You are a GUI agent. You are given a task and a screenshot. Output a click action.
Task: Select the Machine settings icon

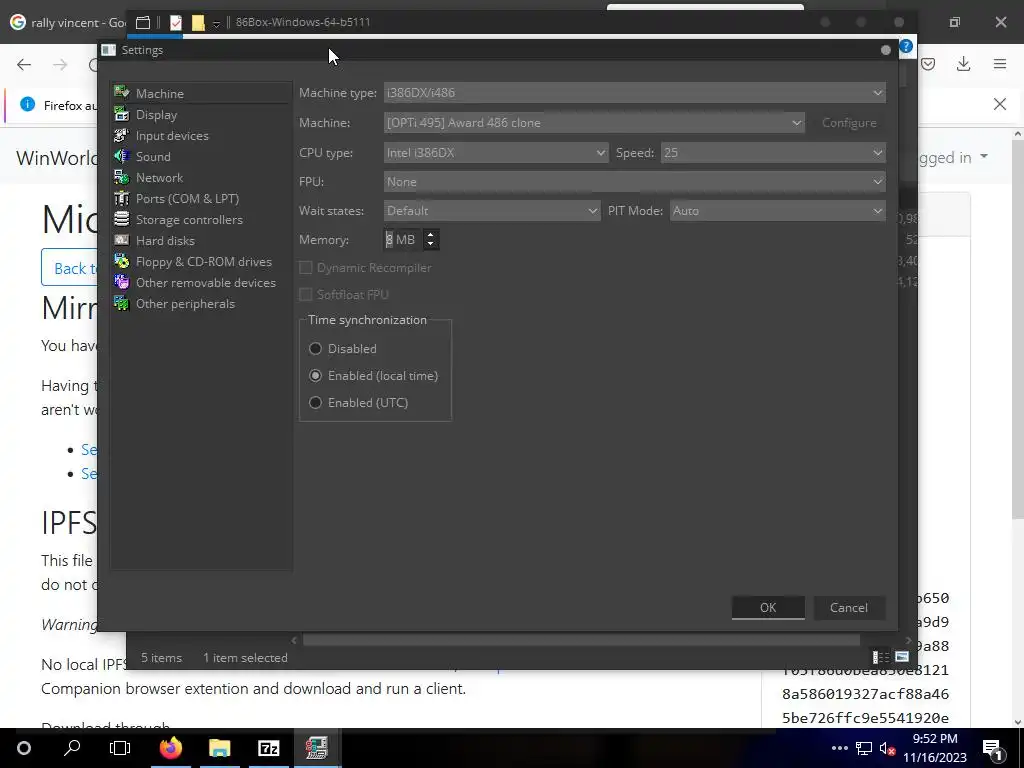121,93
